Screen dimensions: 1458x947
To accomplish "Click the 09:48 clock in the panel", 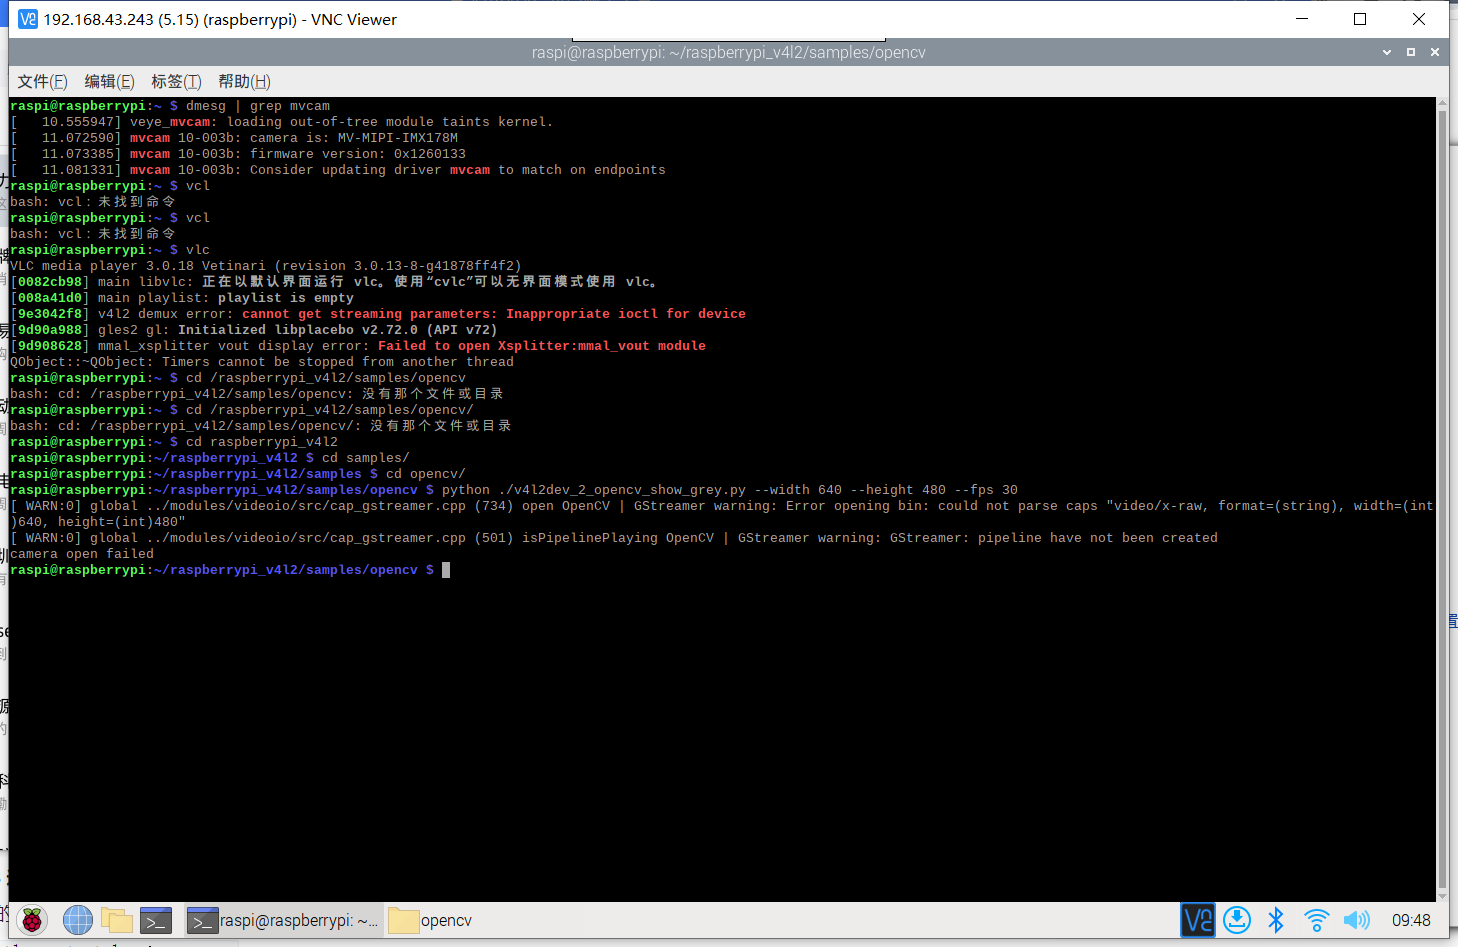I will coord(1411,920).
